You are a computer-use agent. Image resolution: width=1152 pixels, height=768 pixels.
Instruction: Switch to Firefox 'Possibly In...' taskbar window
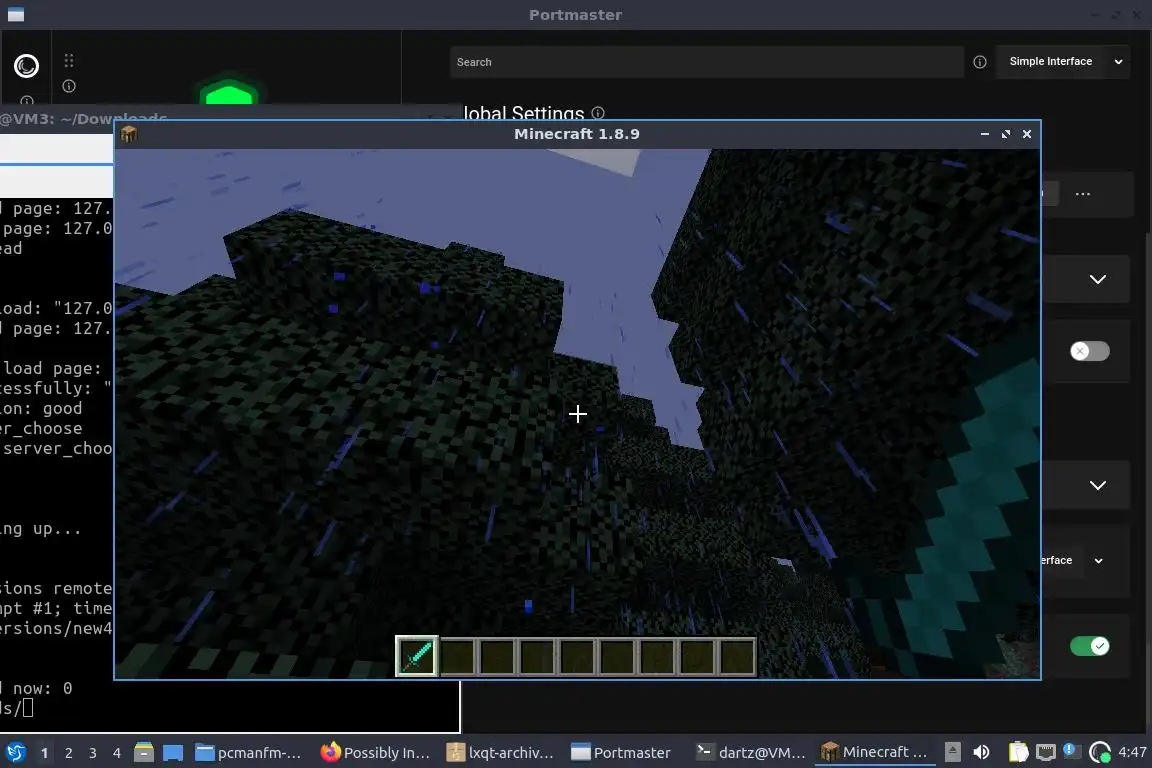click(x=375, y=753)
